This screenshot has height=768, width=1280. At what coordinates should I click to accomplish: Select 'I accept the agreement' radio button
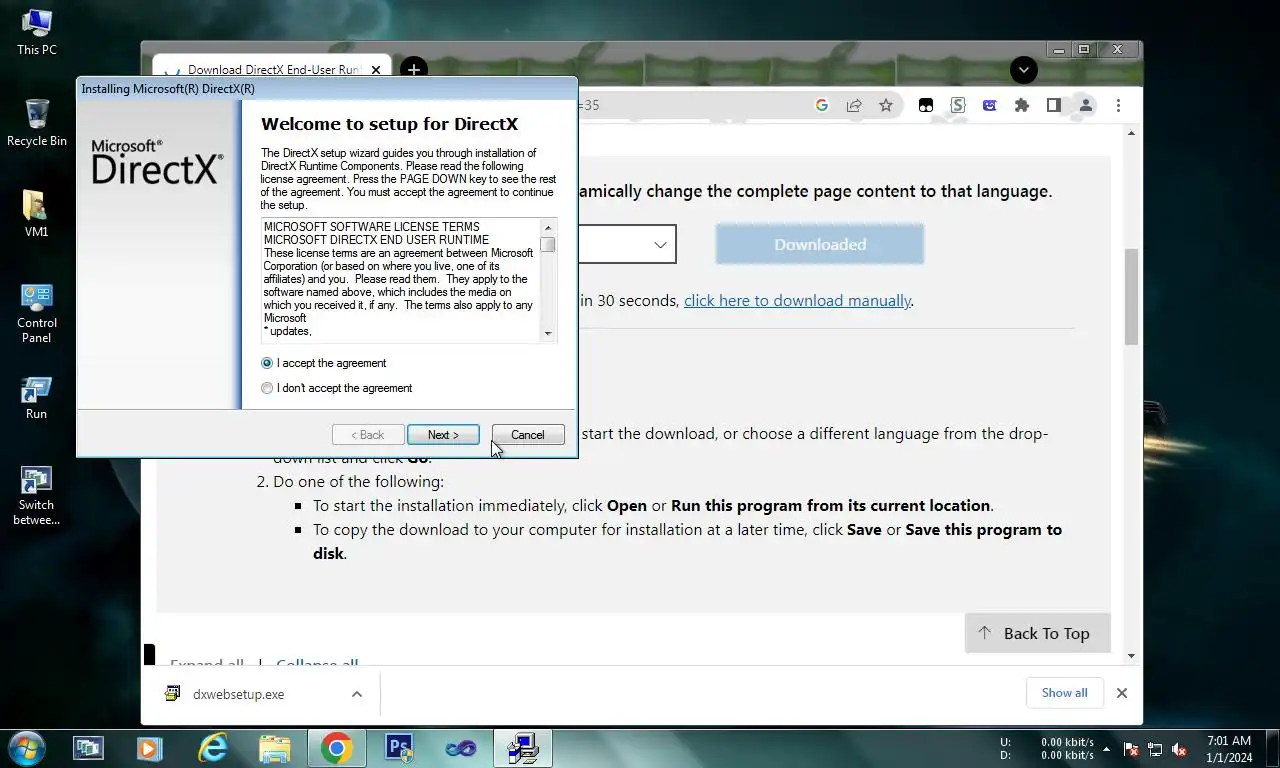click(x=267, y=363)
